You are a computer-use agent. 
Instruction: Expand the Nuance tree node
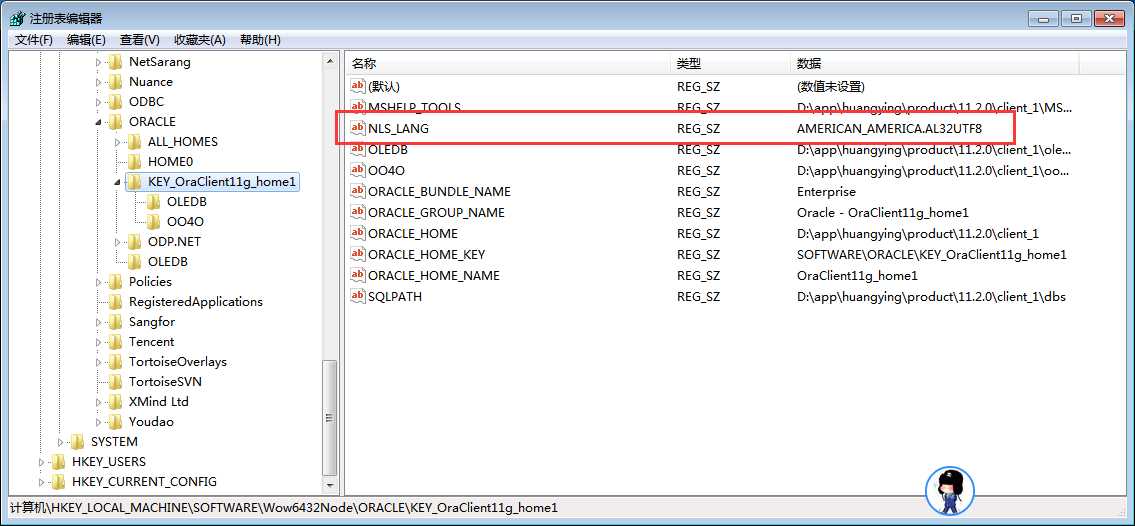99,82
